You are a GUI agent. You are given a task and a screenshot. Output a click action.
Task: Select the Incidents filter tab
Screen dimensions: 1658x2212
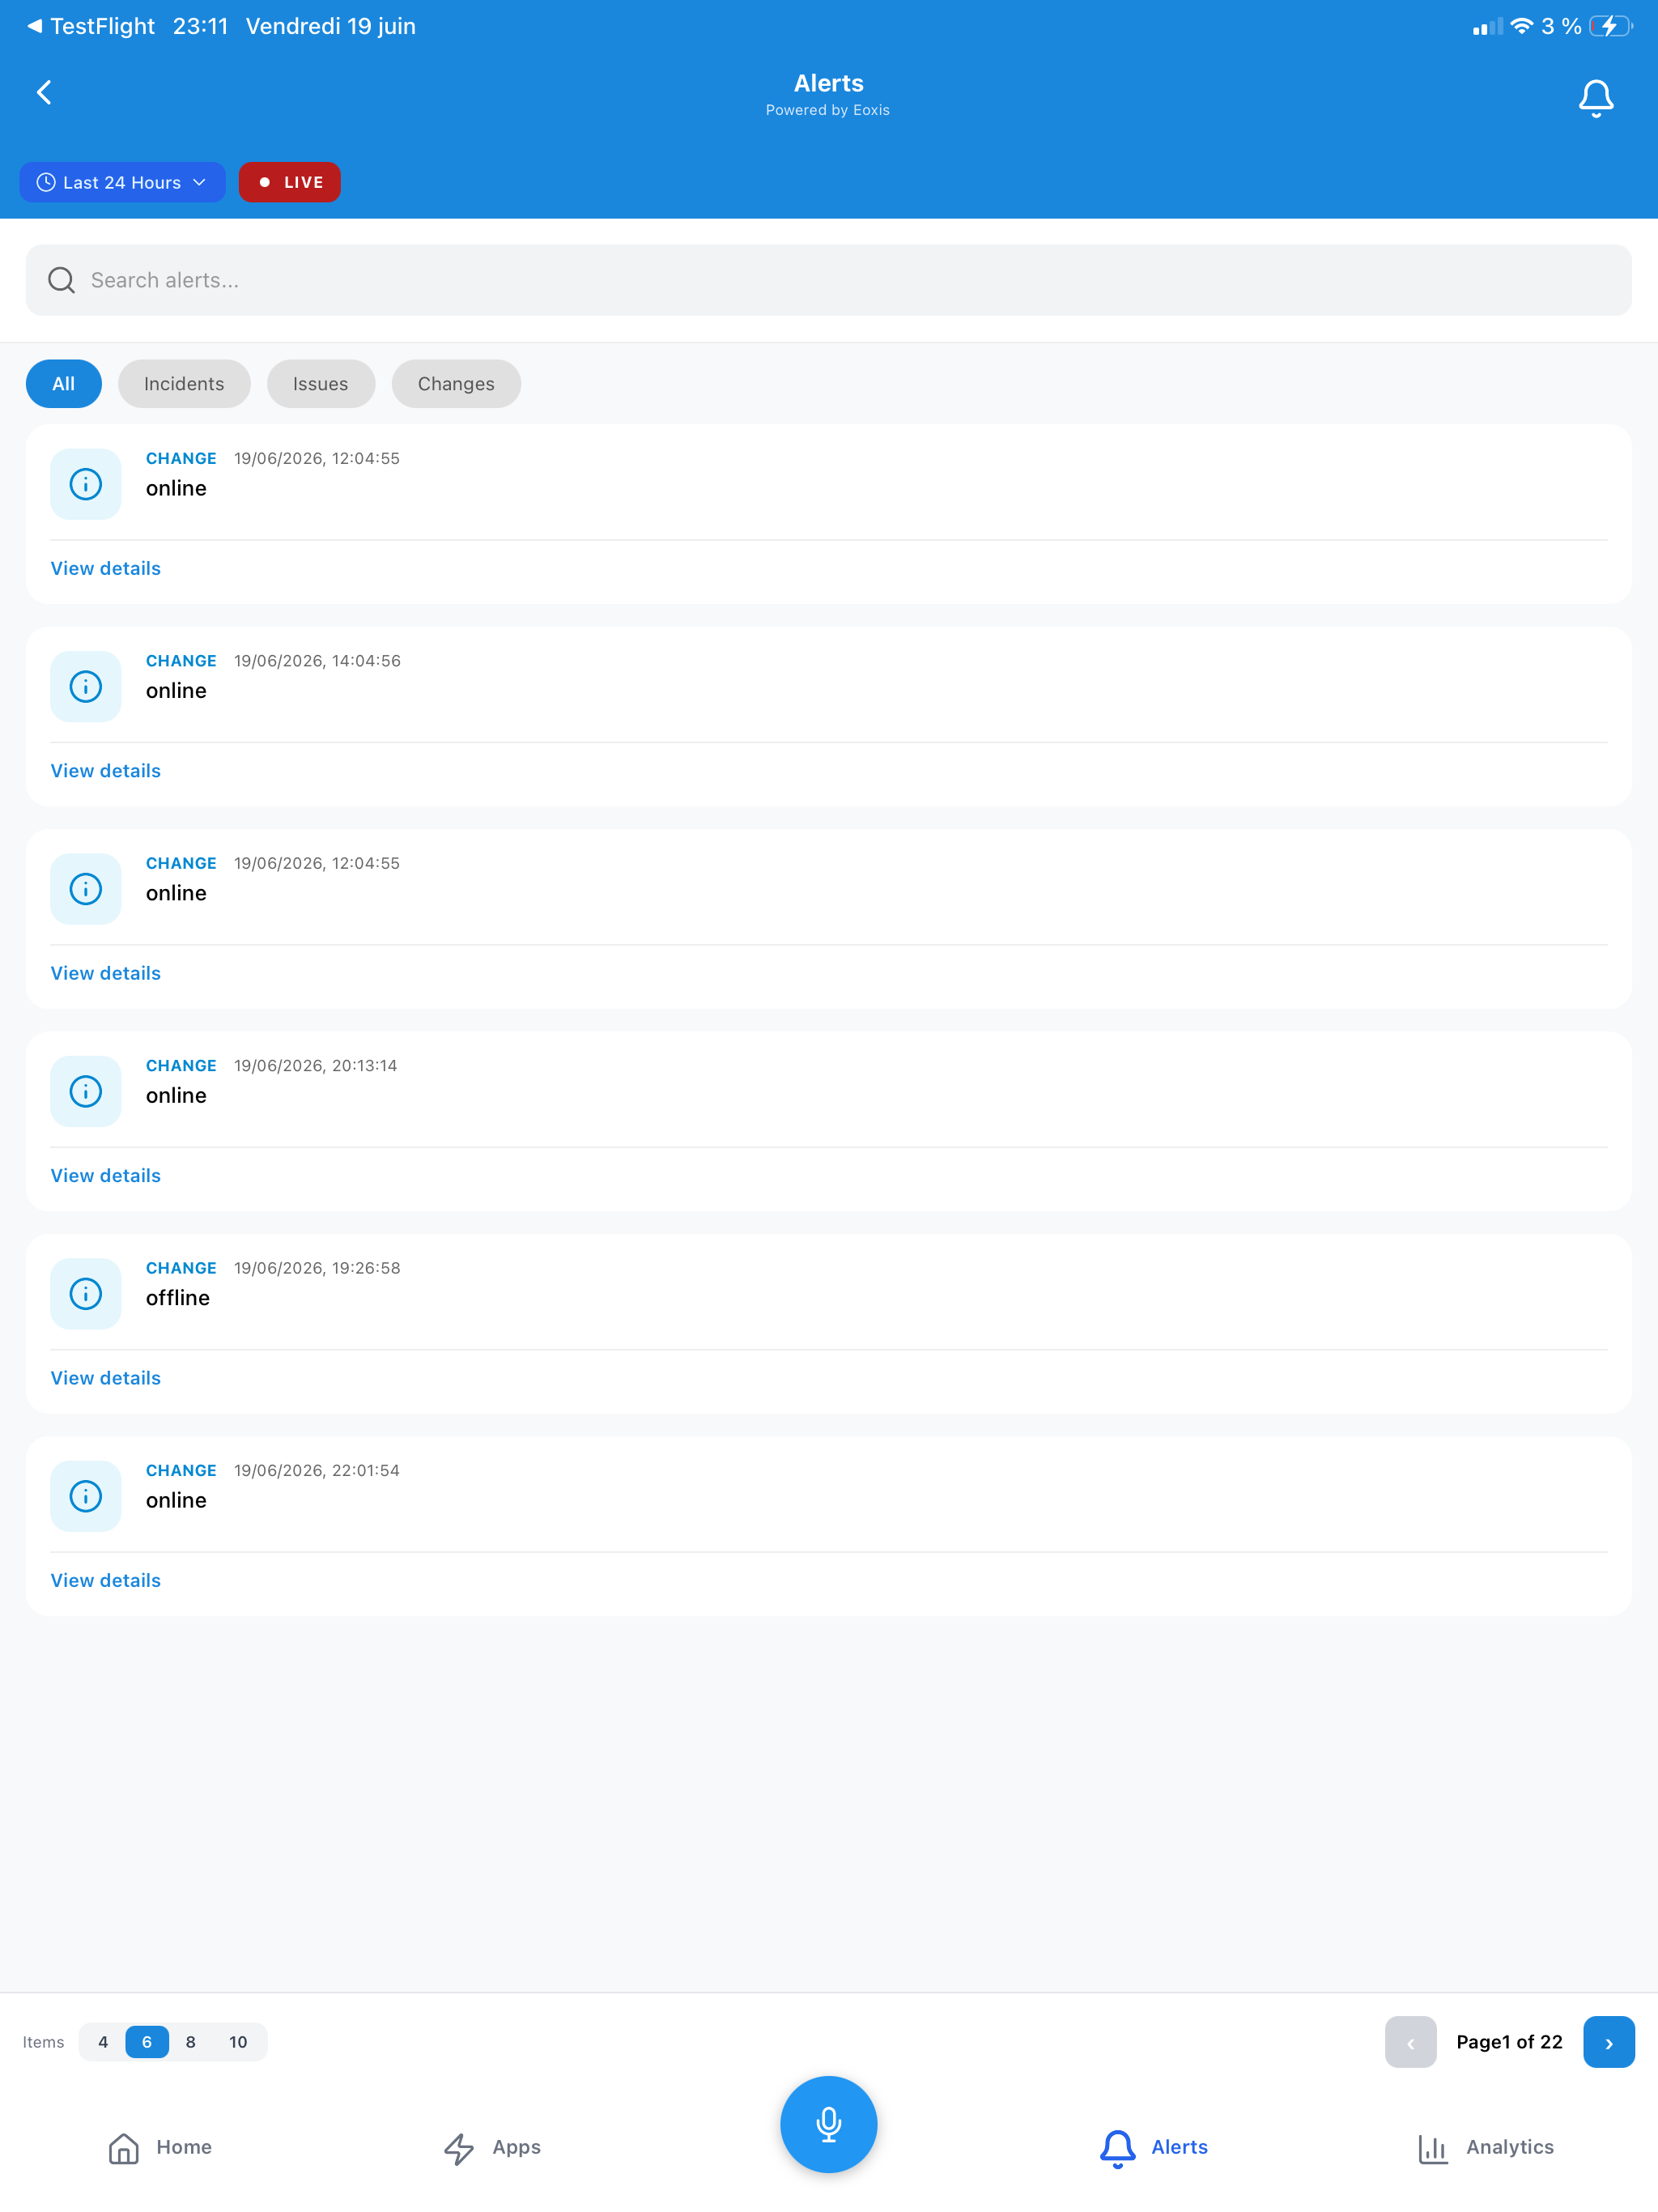tap(184, 384)
